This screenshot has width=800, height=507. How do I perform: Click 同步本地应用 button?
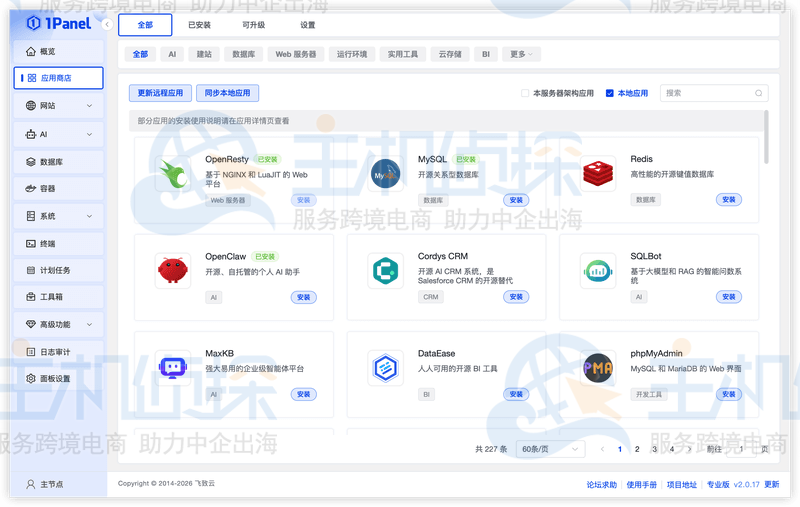click(228, 93)
